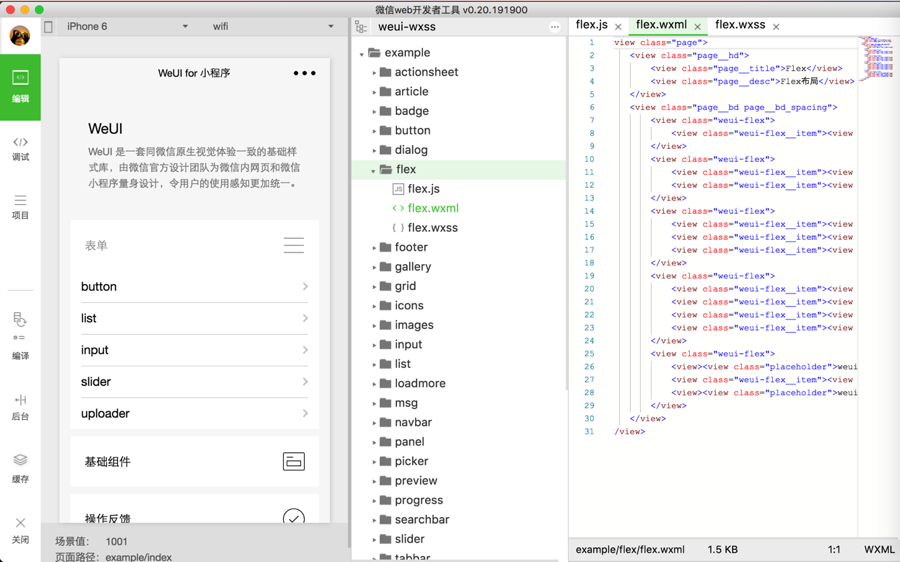The image size is (900, 562).
Task: Close the flex.wxml editor tab
Action: coord(697,26)
